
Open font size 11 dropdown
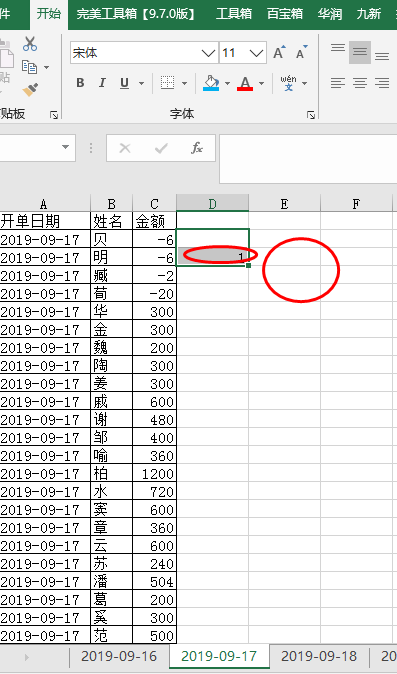(x=257, y=53)
